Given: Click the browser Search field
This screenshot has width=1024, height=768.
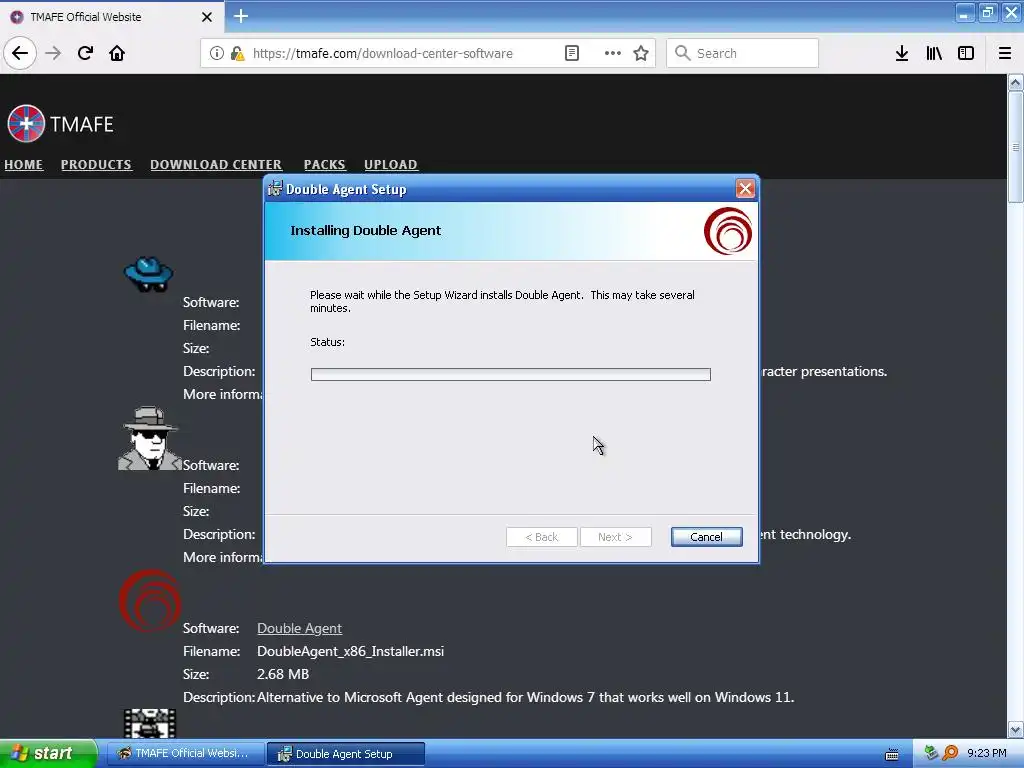Looking at the screenshot, I should pyautogui.click(x=743, y=53).
